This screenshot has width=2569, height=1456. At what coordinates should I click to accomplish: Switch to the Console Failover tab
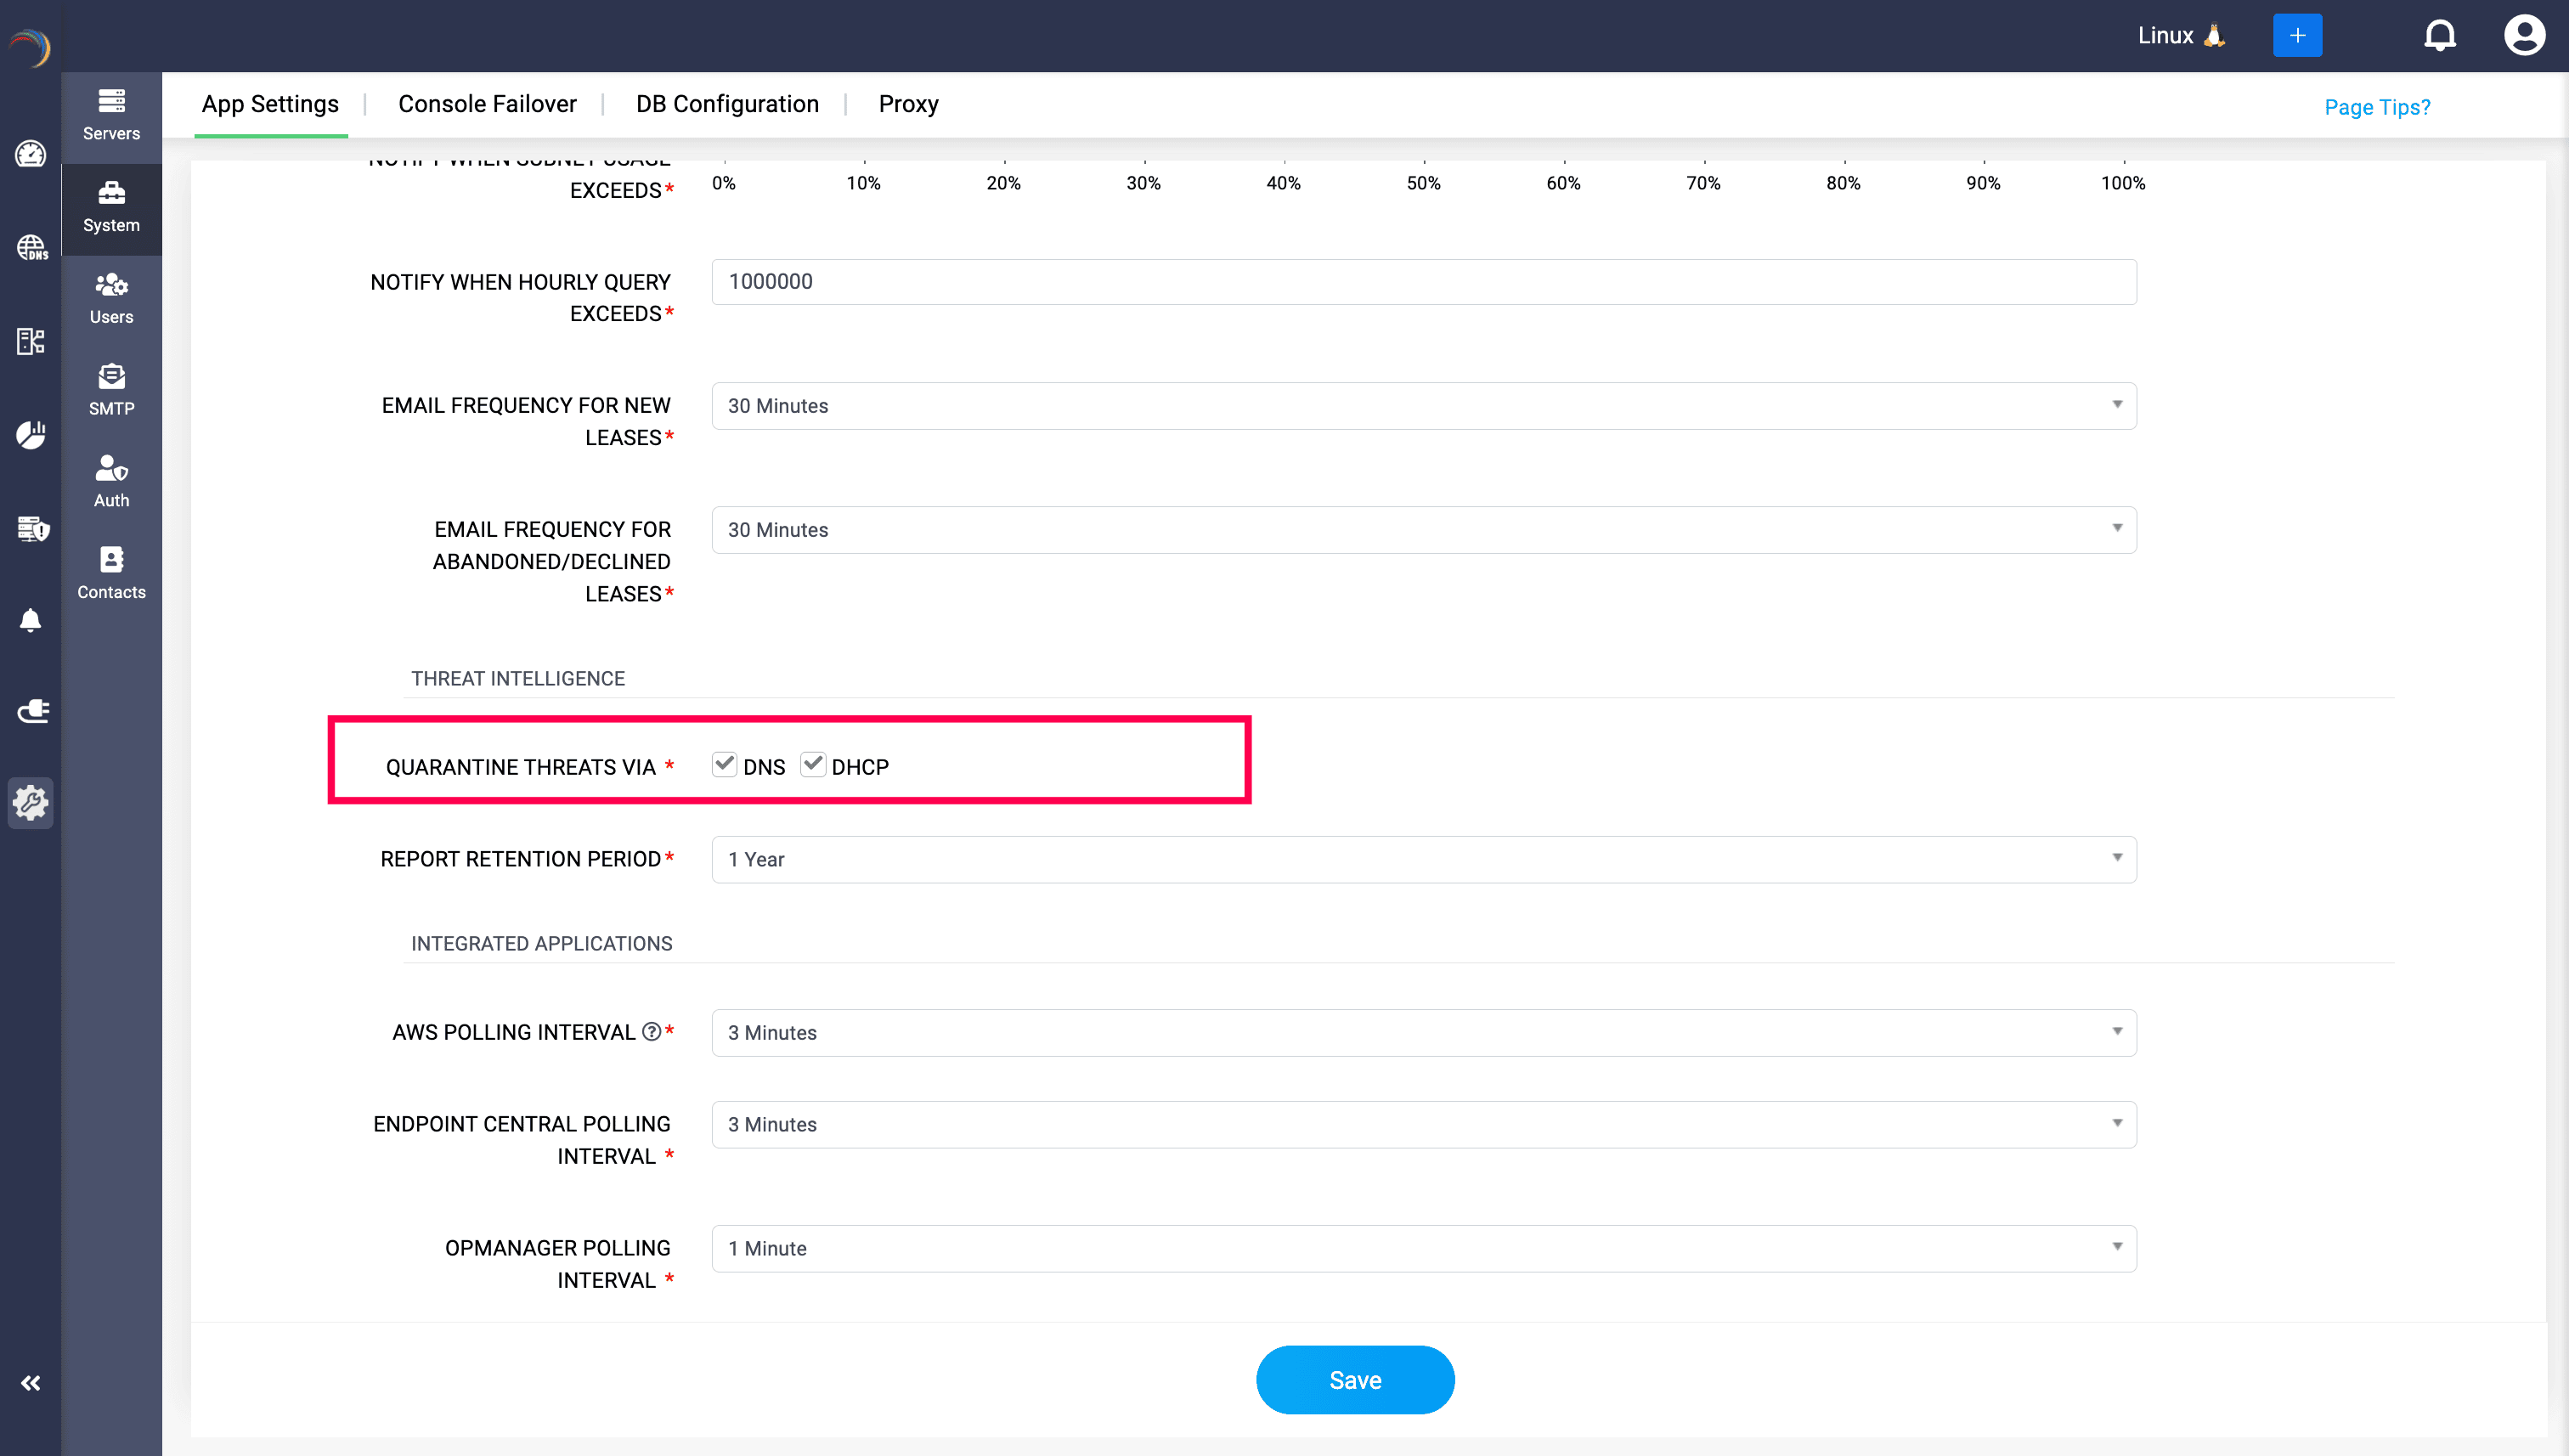coord(487,103)
